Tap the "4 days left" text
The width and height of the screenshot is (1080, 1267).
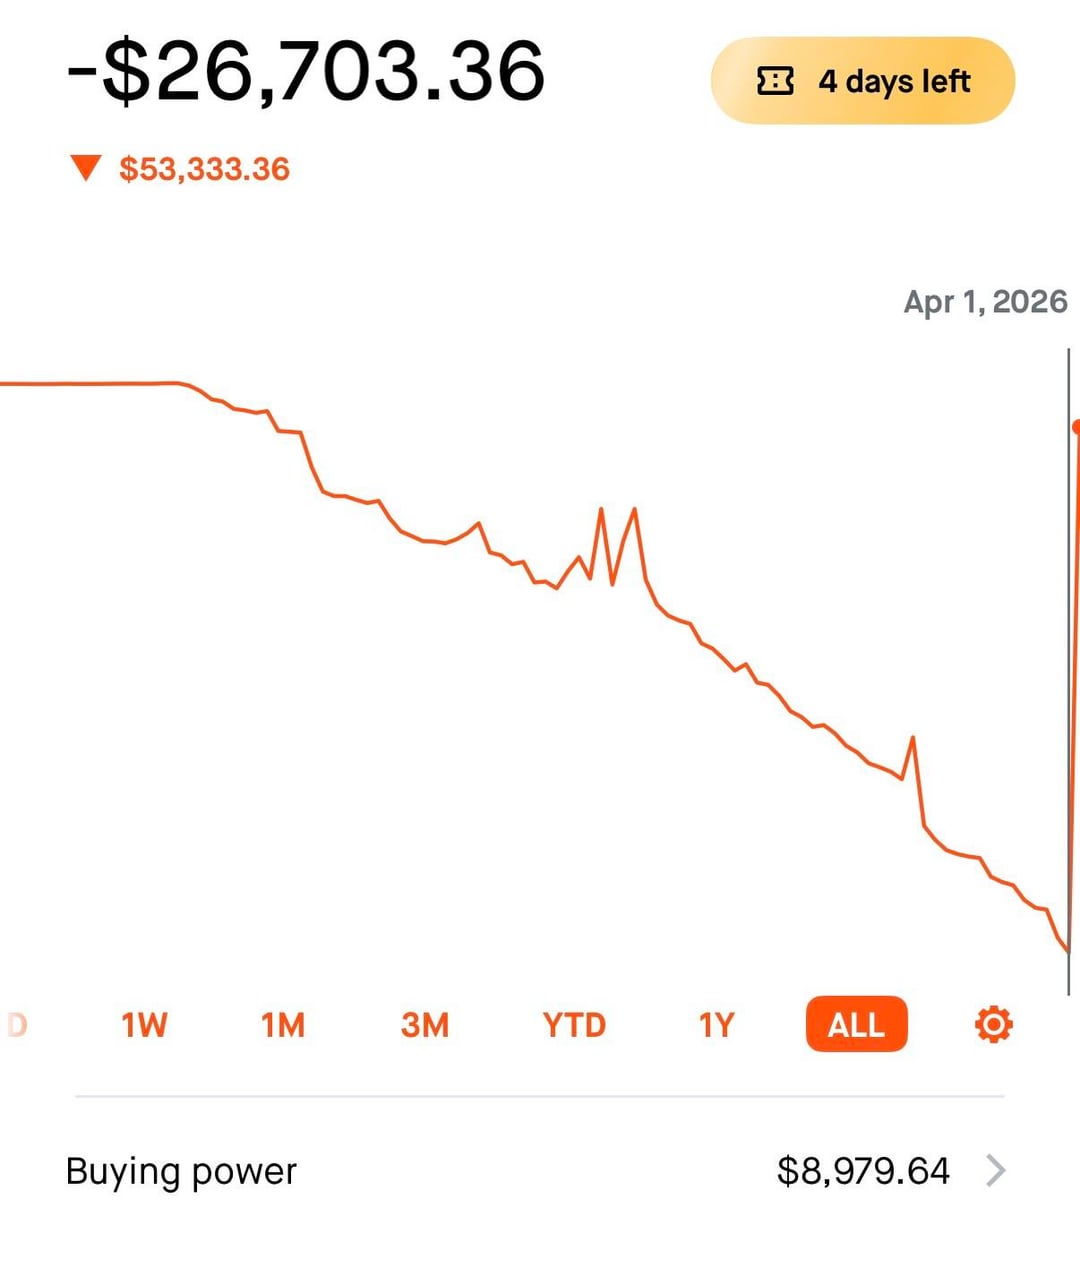(894, 81)
